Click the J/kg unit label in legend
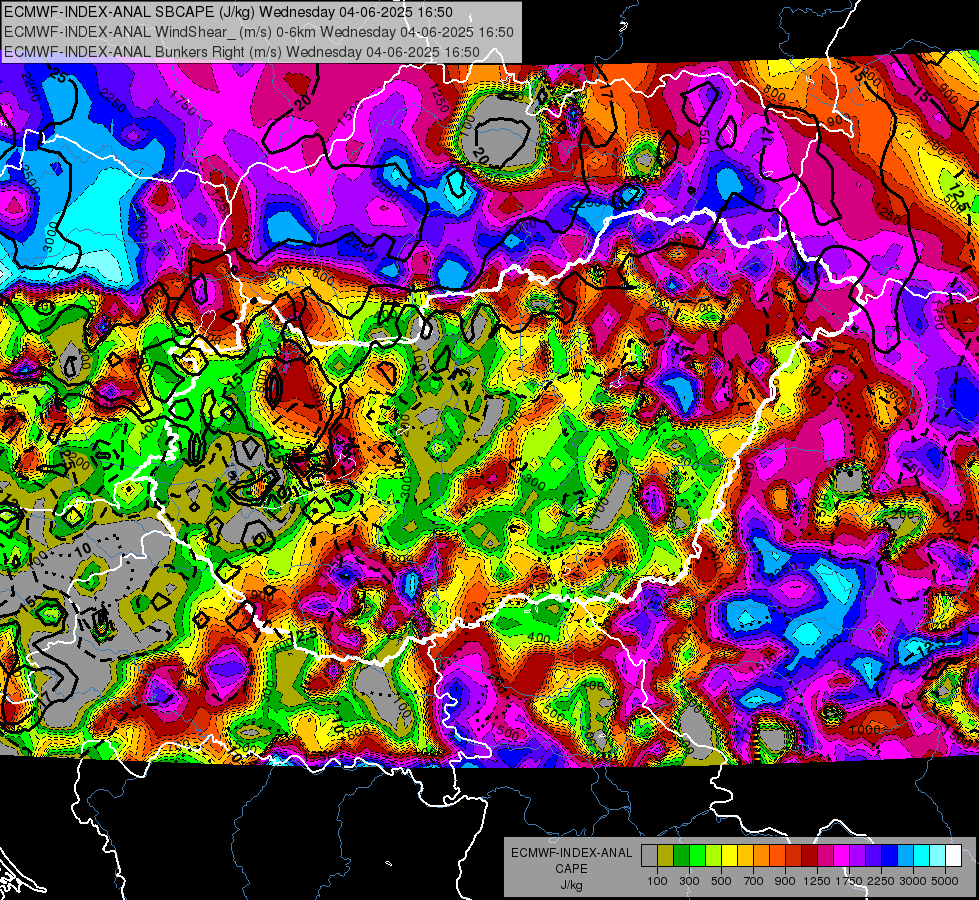 (x=571, y=885)
